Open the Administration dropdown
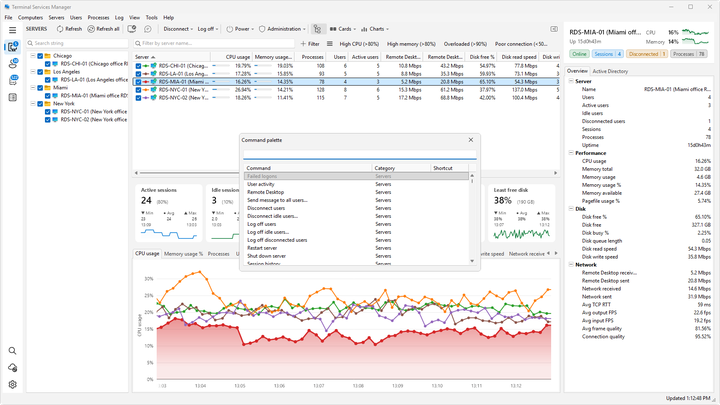 click(282, 29)
